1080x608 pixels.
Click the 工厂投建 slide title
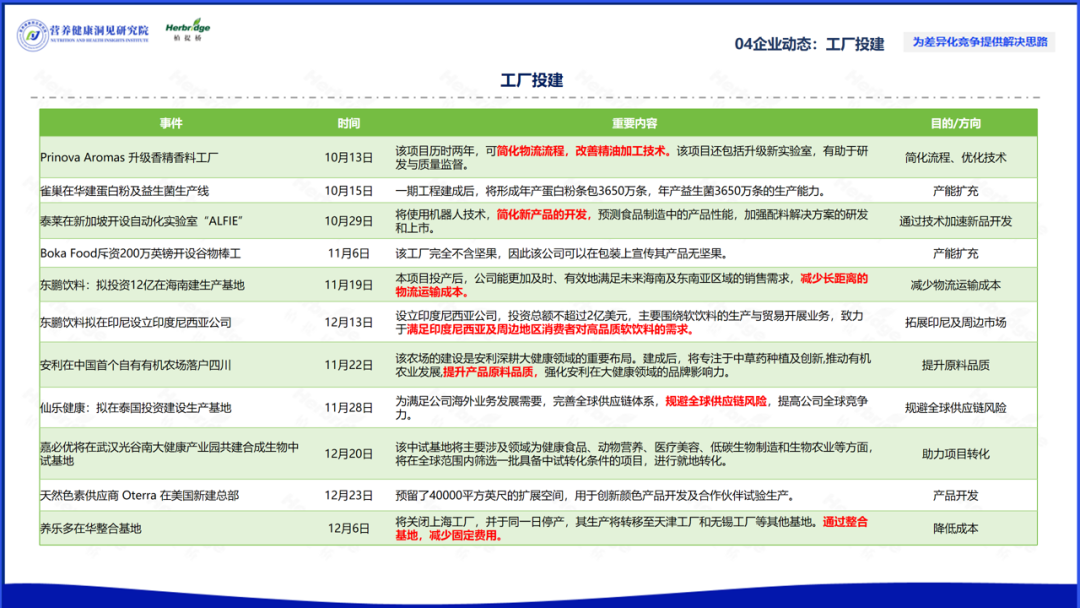[531, 81]
